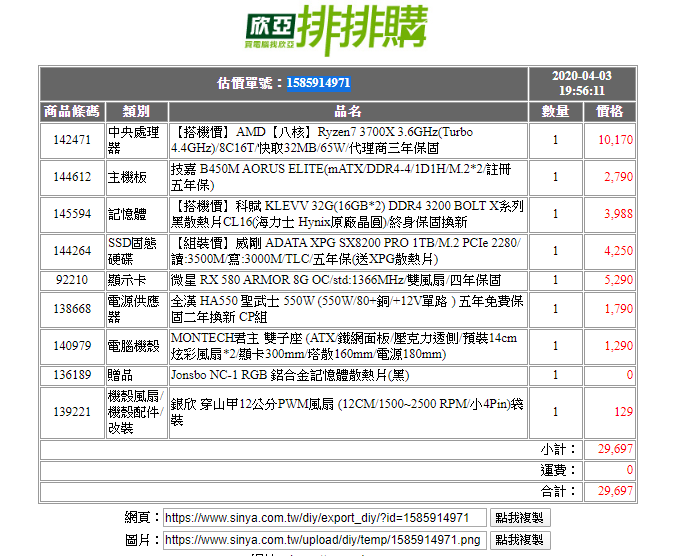Click the 圖片 URL input field

click(325, 540)
